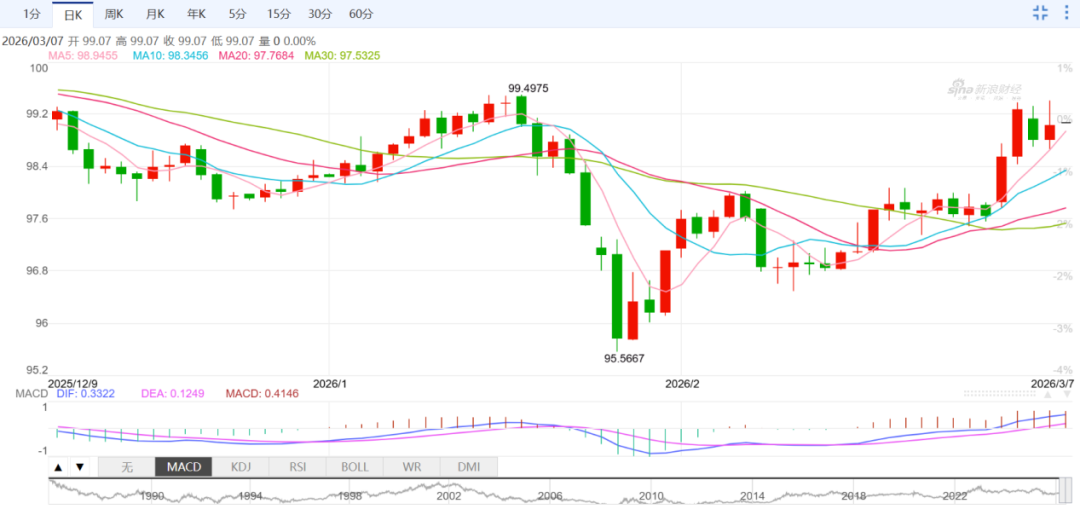This screenshot has height=515, width=1080.
Task: Switch the sub-chart to BOLL
Action: tap(354, 467)
